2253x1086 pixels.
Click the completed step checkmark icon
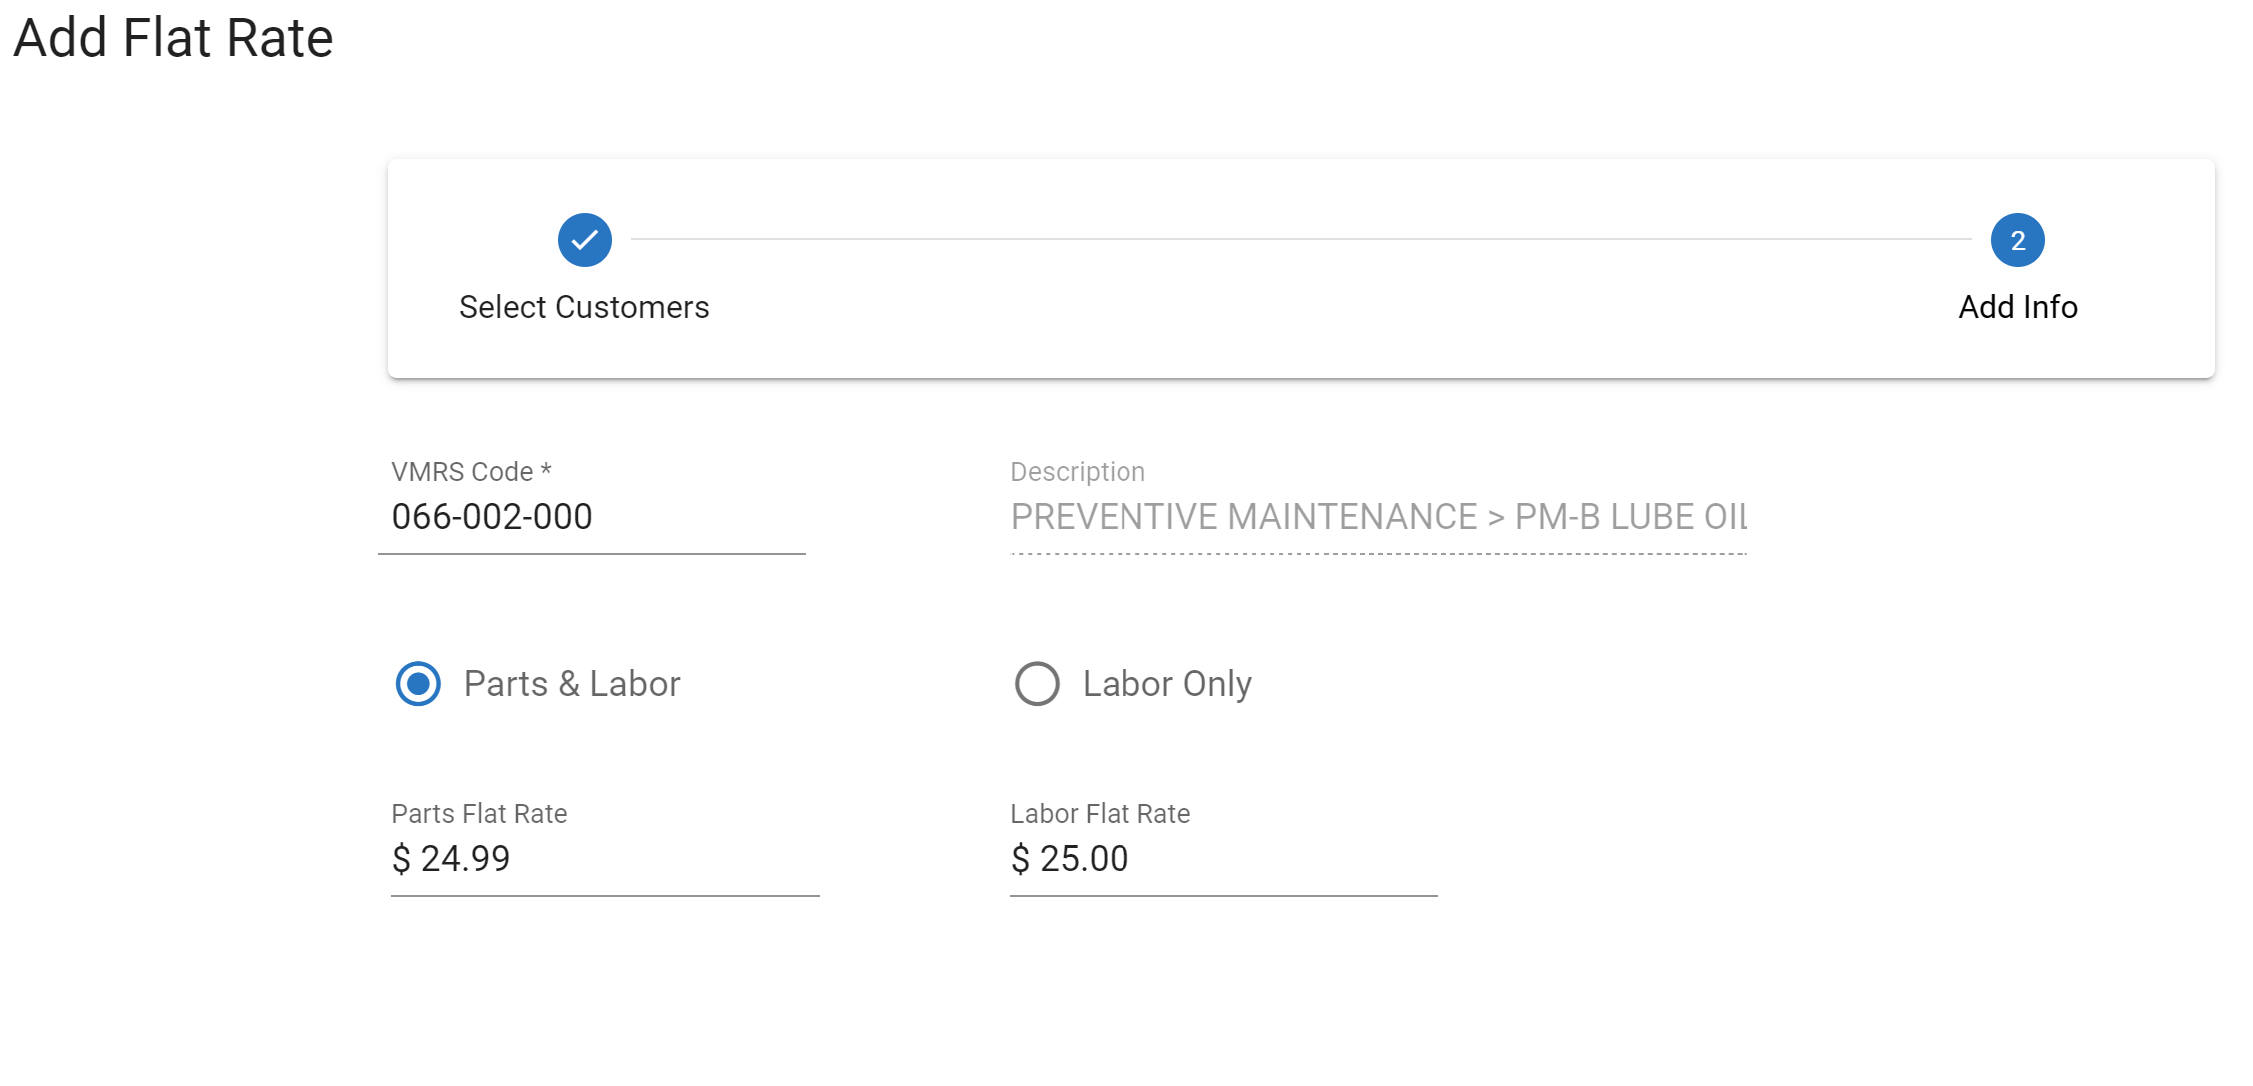[585, 240]
